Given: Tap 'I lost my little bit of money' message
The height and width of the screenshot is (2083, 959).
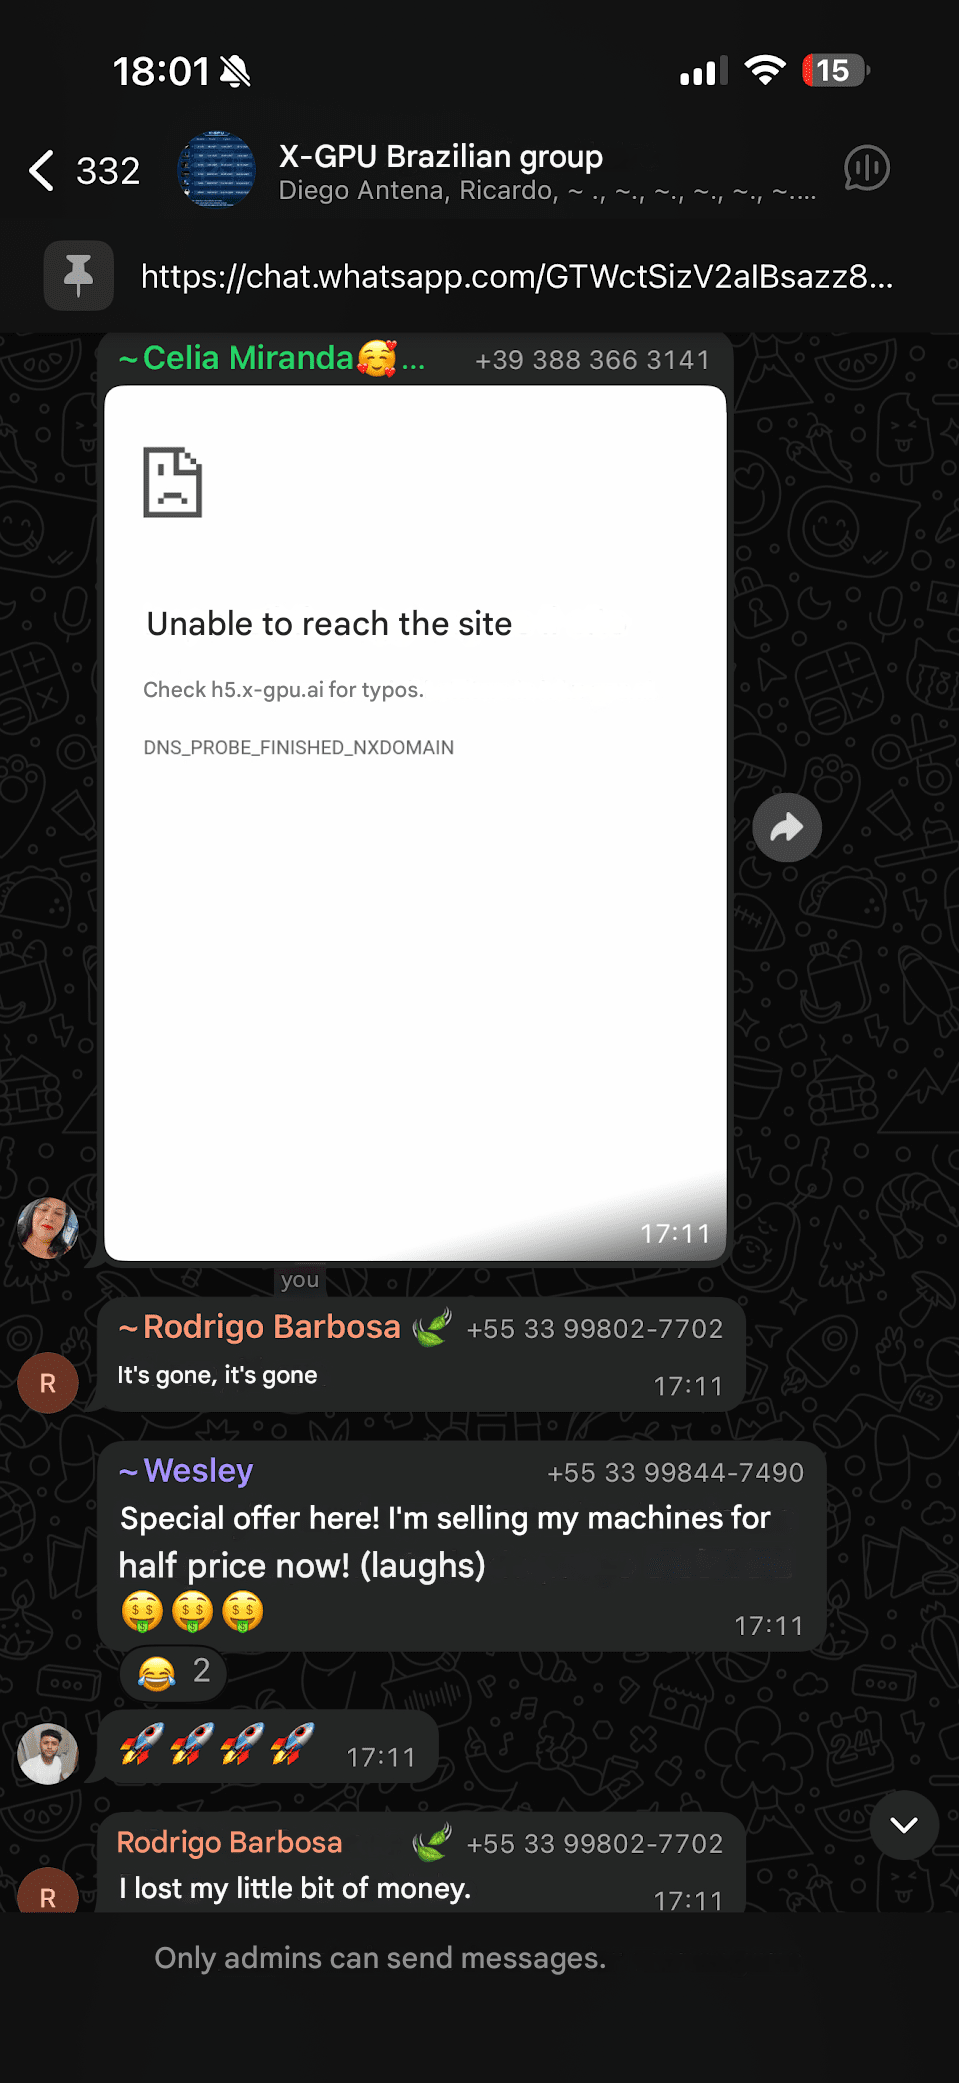Looking at the screenshot, I should tap(295, 1888).
